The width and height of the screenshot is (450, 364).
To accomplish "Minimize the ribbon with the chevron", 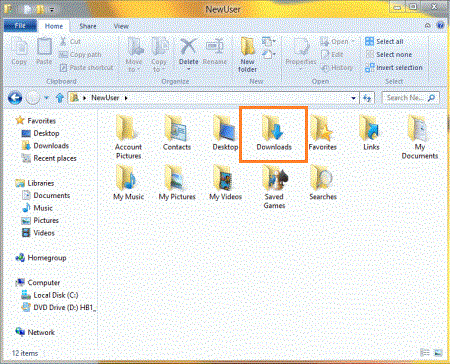I will (428, 25).
